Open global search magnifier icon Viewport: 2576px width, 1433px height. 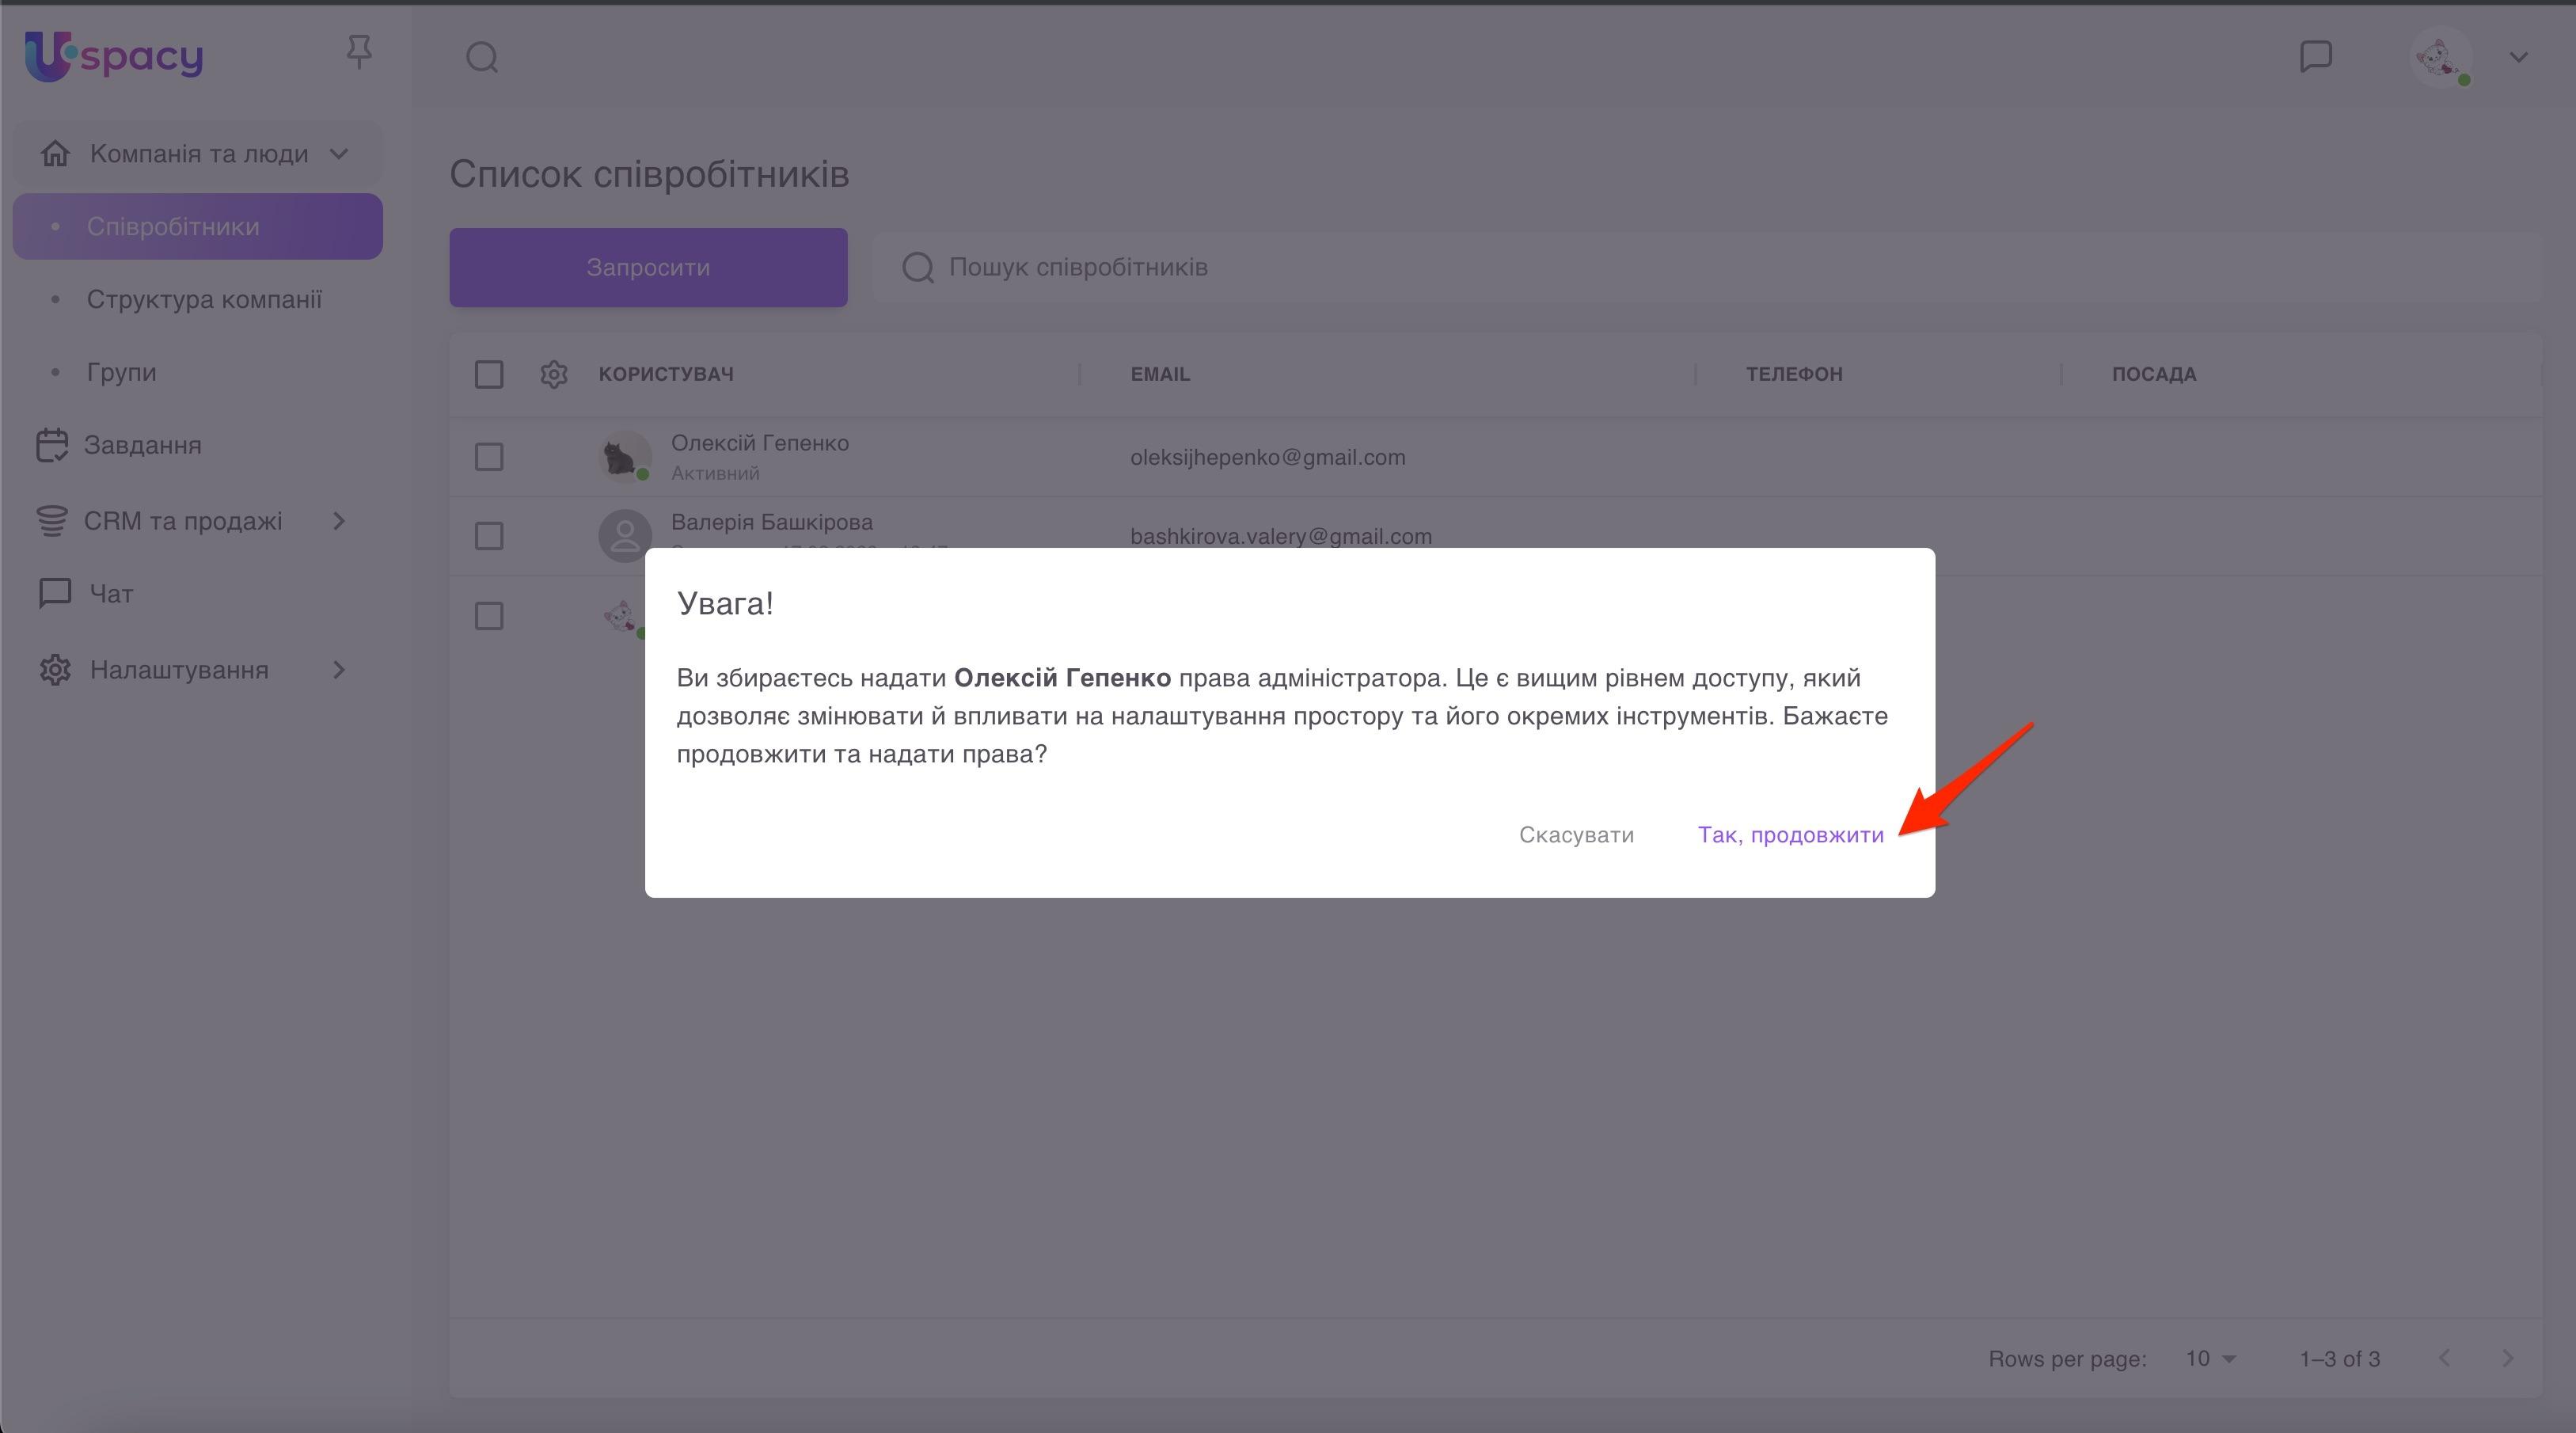482,57
